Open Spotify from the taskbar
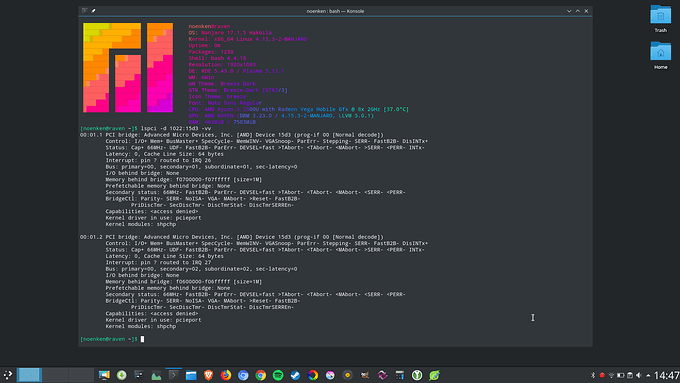 tap(278, 375)
